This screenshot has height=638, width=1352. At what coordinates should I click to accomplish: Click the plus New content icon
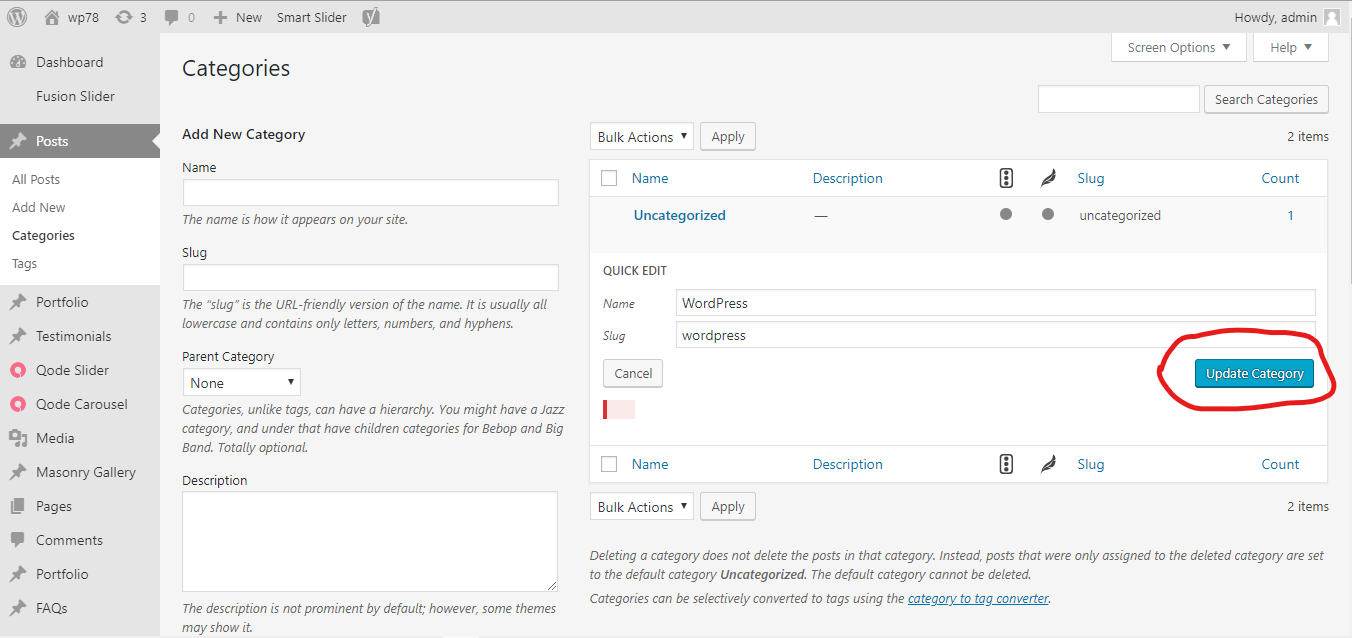pyautogui.click(x=221, y=17)
